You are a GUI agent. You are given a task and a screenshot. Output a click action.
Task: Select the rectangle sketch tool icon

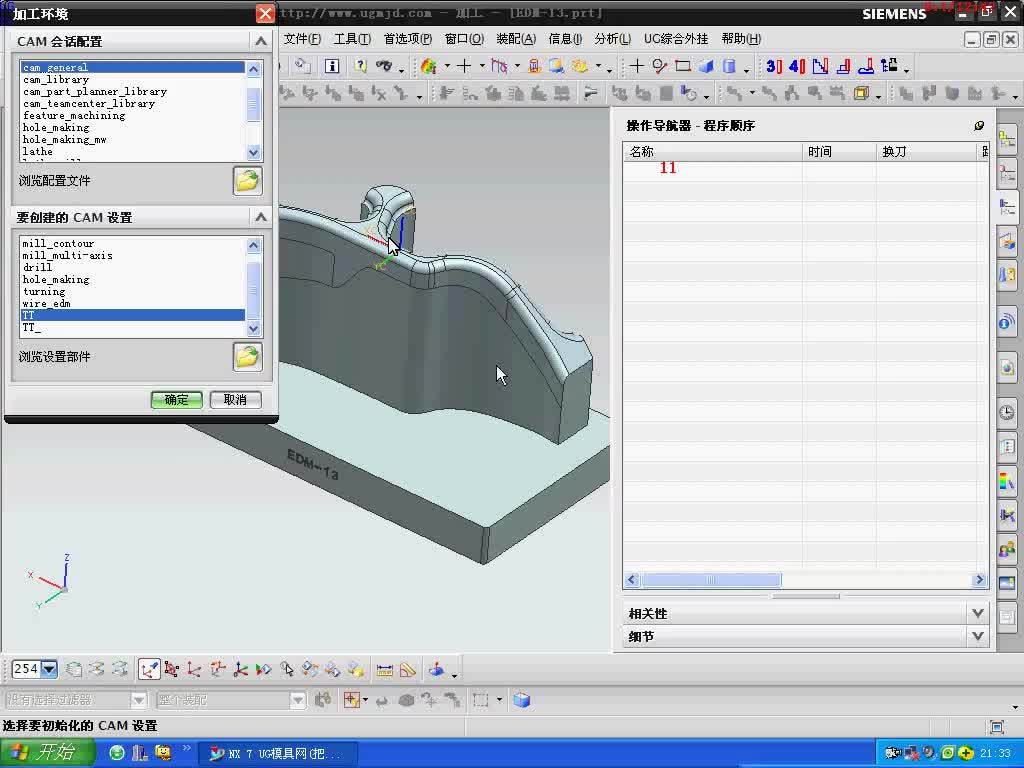click(682, 66)
